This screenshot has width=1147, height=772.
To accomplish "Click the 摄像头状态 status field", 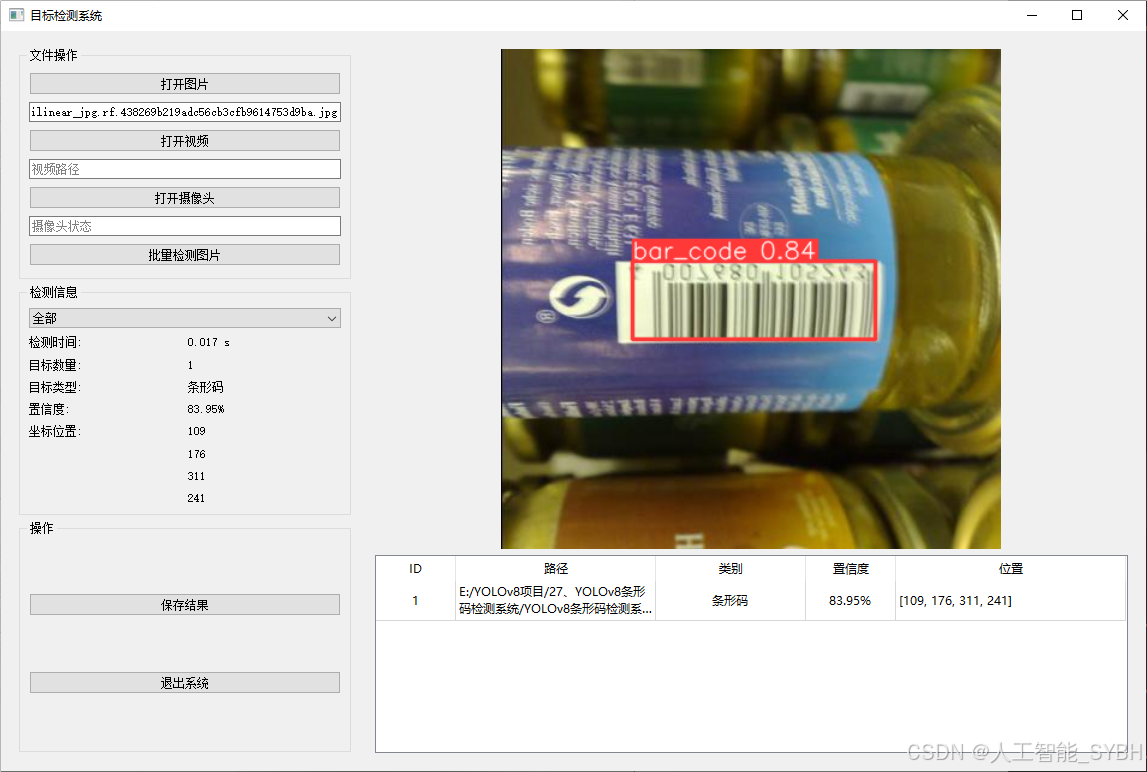I will pyautogui.click(x=184, y=226).
